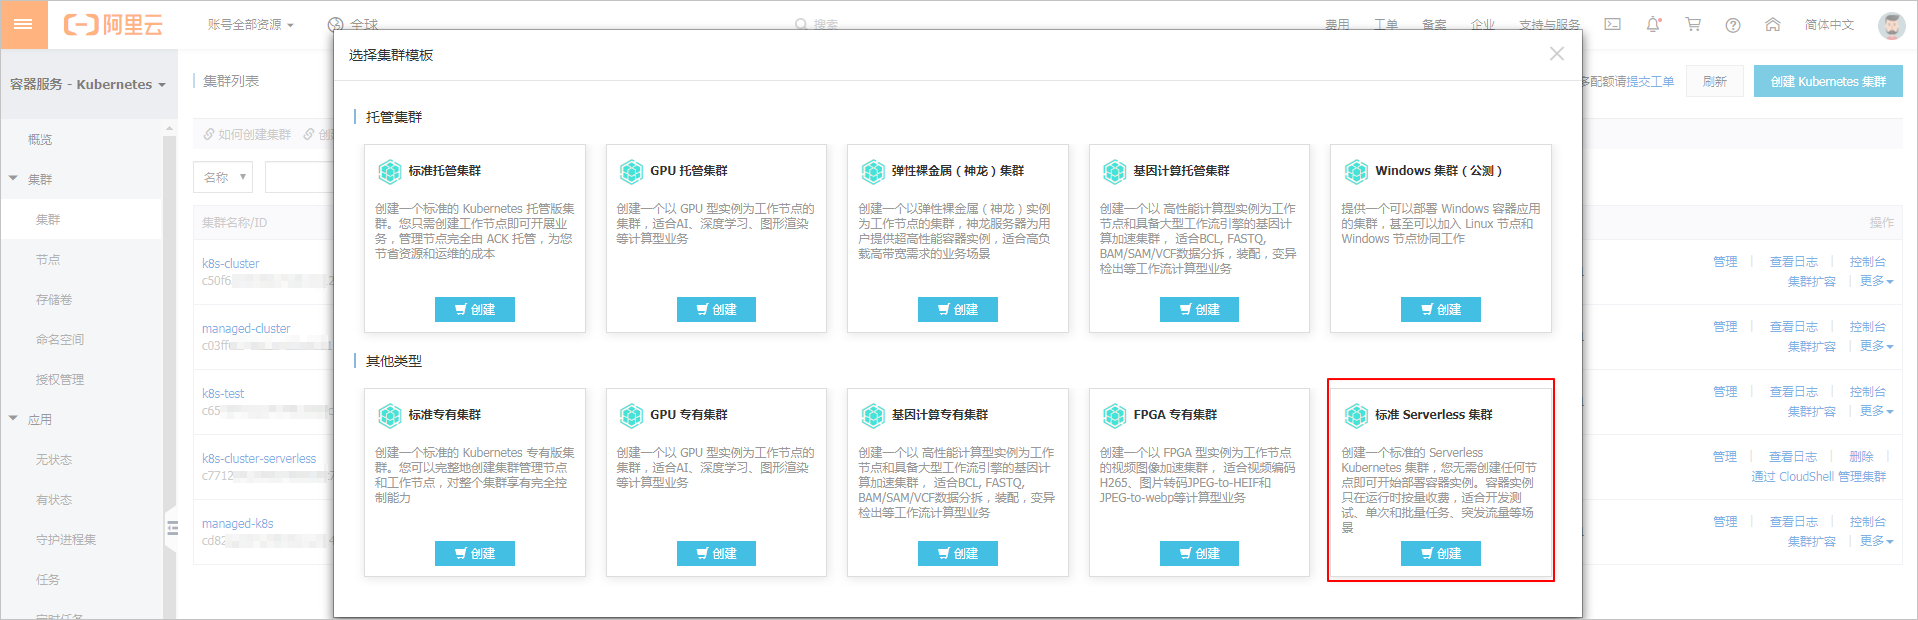The image size is (1918, 620).
Task: Go to 概览 in the sidebar
Action: click(40, 139)
